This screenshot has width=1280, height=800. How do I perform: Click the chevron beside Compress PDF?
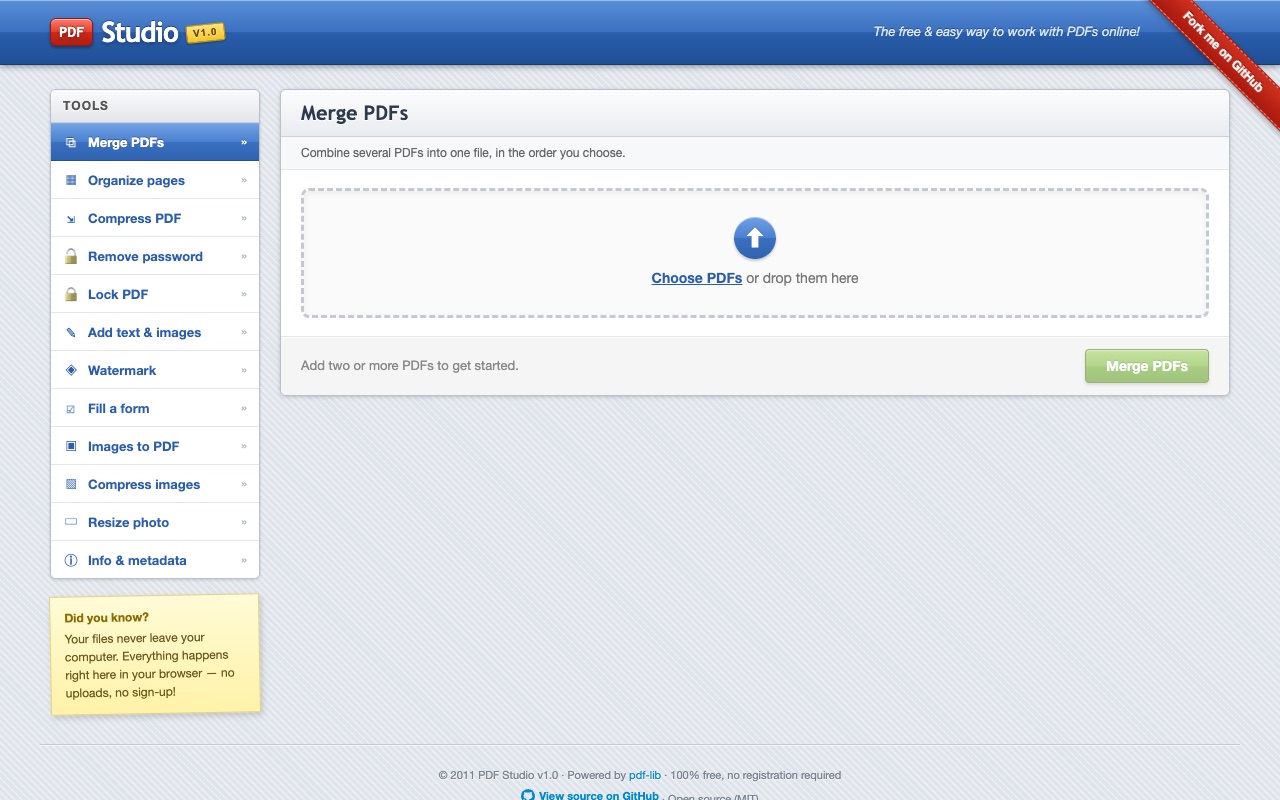click(243, 218)
